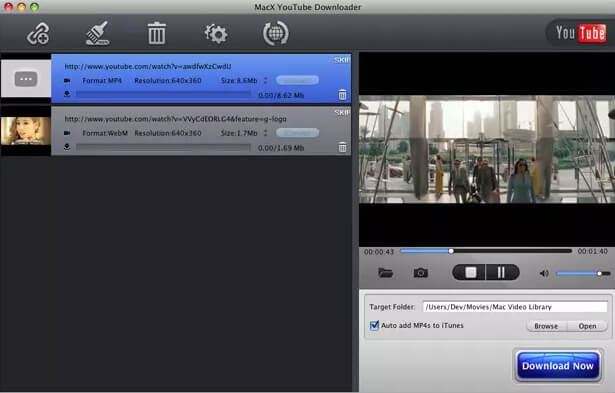Expand format selector on the WebM item
Viewport: 615px width, 393px height.
click(266, 133)
